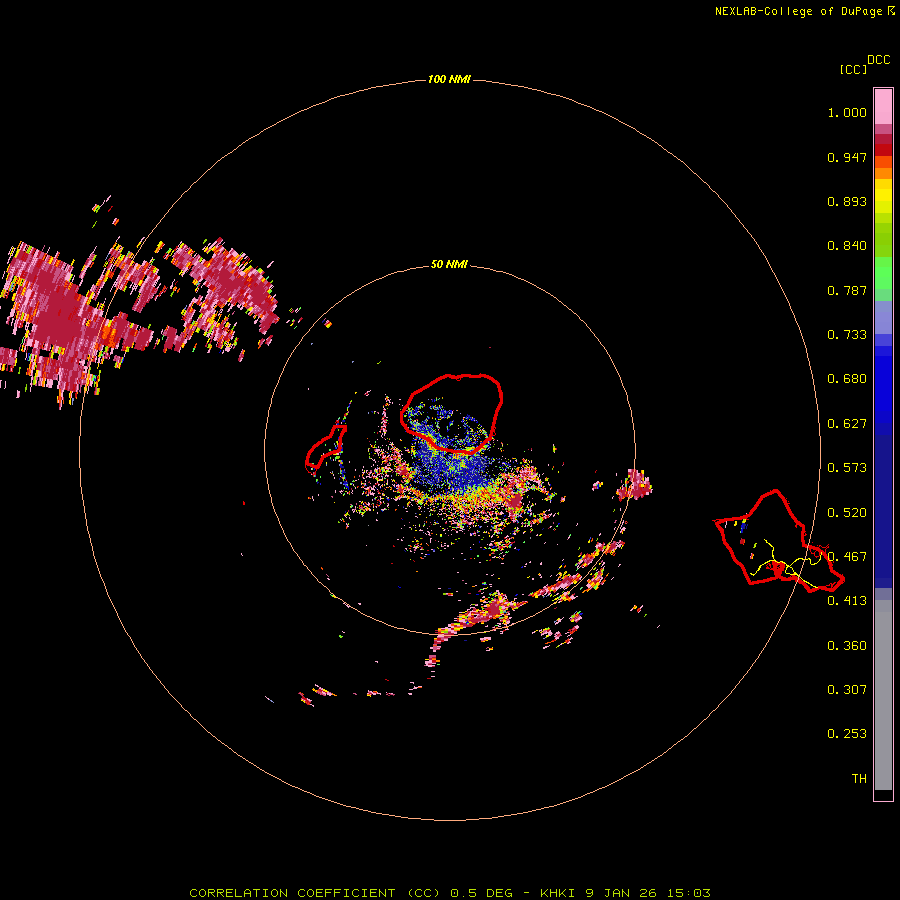Click the 0.253 scale value
This screenshot has height=900, width=900.
click(847, 734)
